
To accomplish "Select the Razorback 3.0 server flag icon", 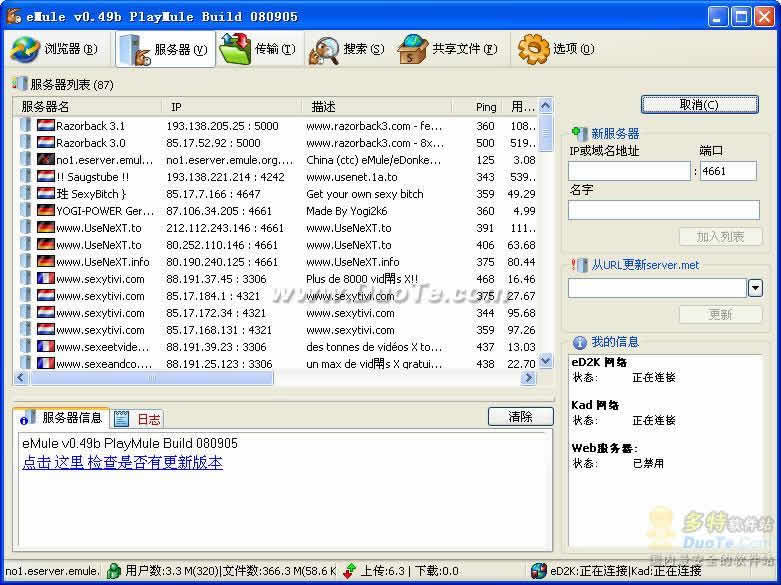I will (x=45, y=143).
